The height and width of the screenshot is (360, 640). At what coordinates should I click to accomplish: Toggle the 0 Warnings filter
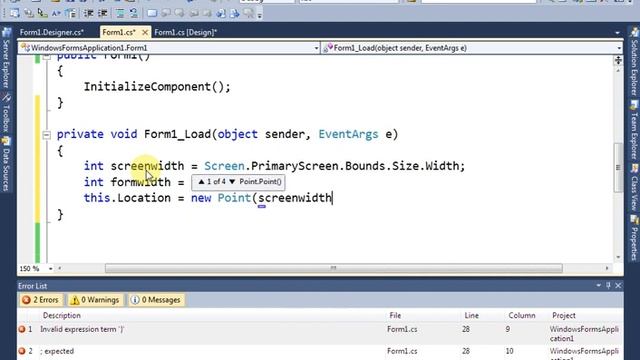click(95, 300)
